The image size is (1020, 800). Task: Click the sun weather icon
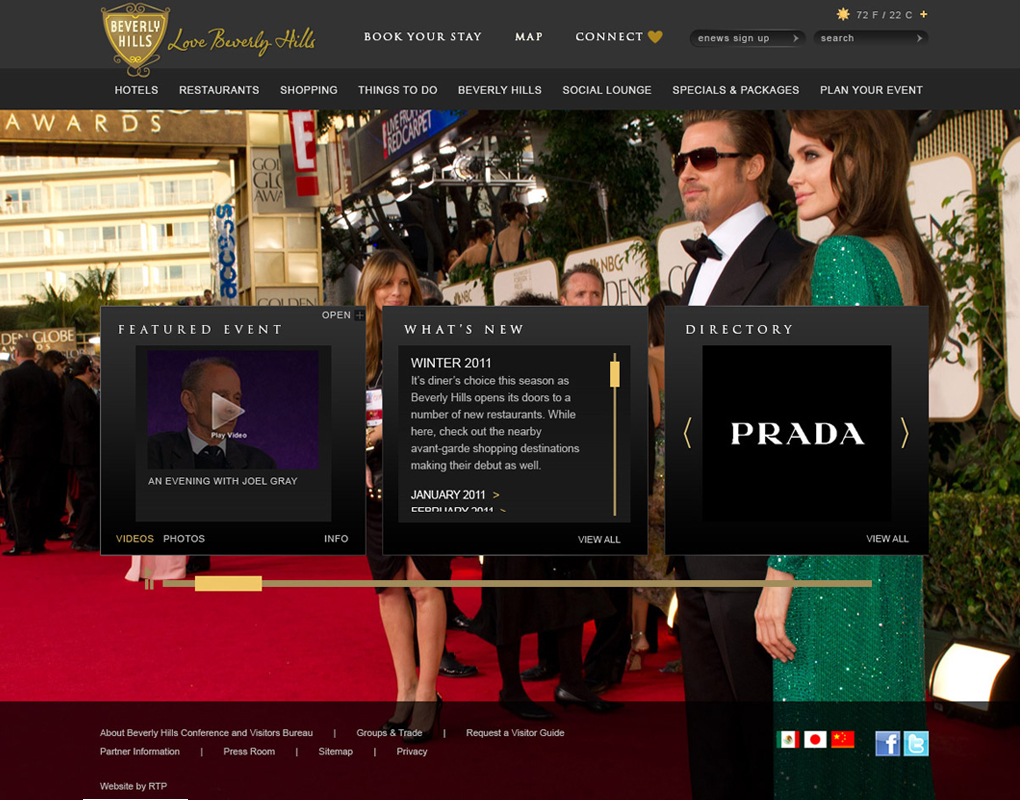843,14
